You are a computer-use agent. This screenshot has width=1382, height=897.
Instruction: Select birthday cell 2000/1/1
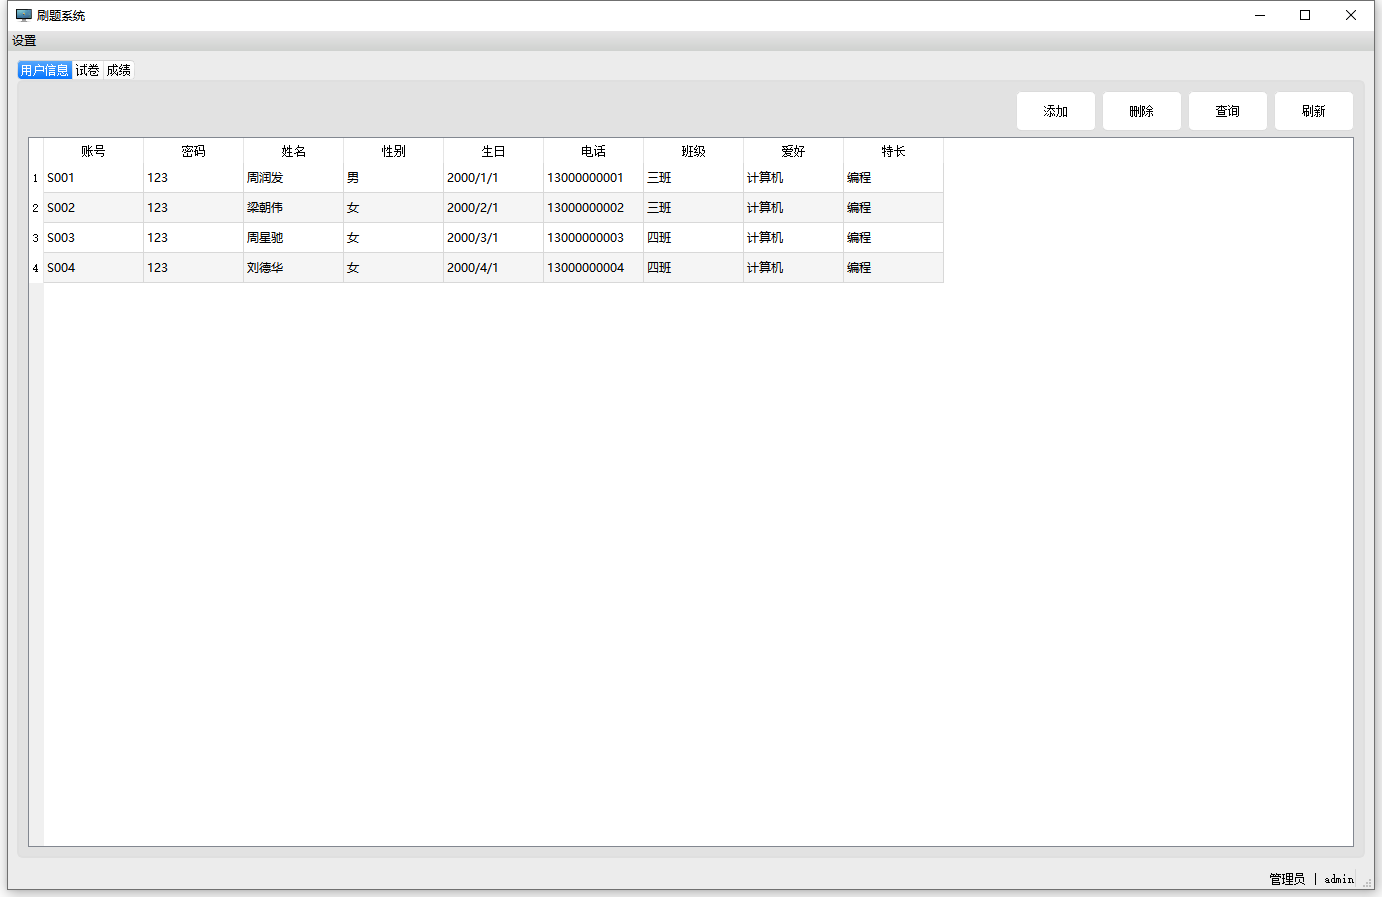click(x=493, y=178)
